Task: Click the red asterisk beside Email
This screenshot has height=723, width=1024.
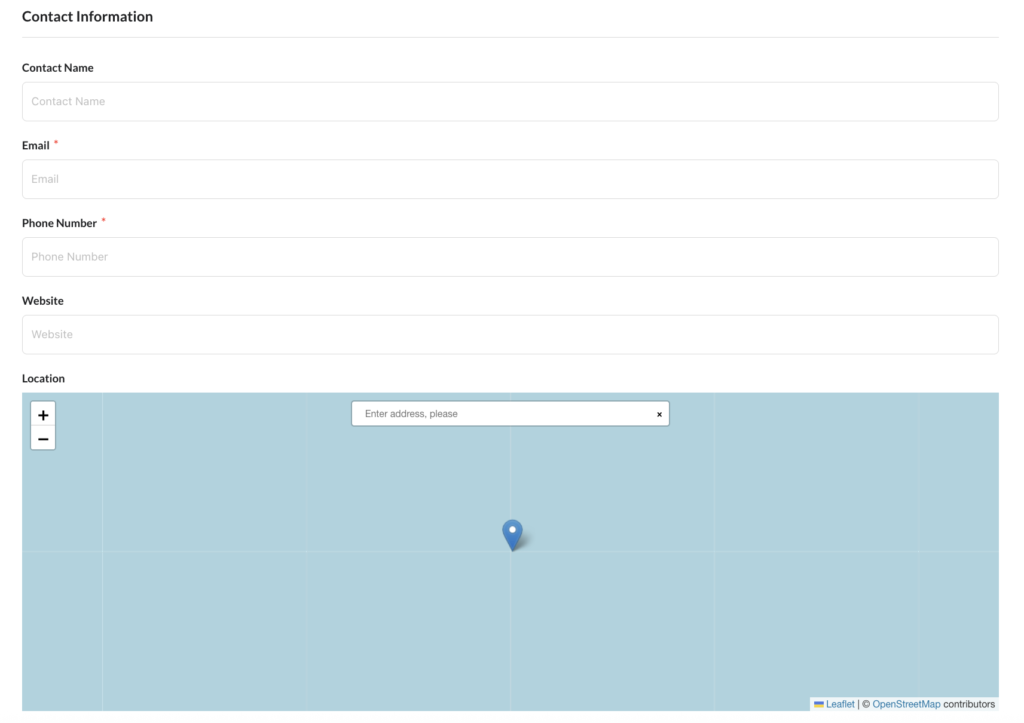Action: point(56,143)
